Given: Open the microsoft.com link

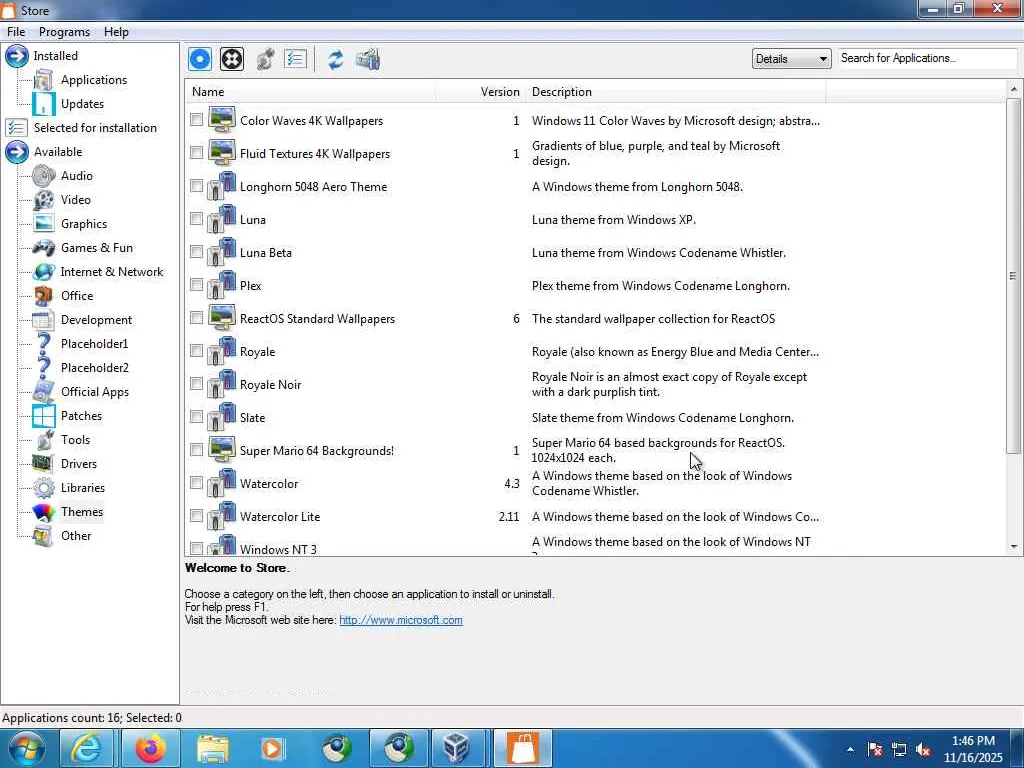Looking at the screenshot, I should (x=401, y=620).
